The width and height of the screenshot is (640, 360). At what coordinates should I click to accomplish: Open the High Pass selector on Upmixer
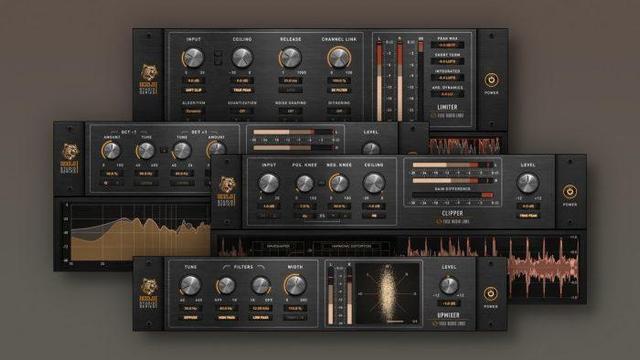coord(226,318)
